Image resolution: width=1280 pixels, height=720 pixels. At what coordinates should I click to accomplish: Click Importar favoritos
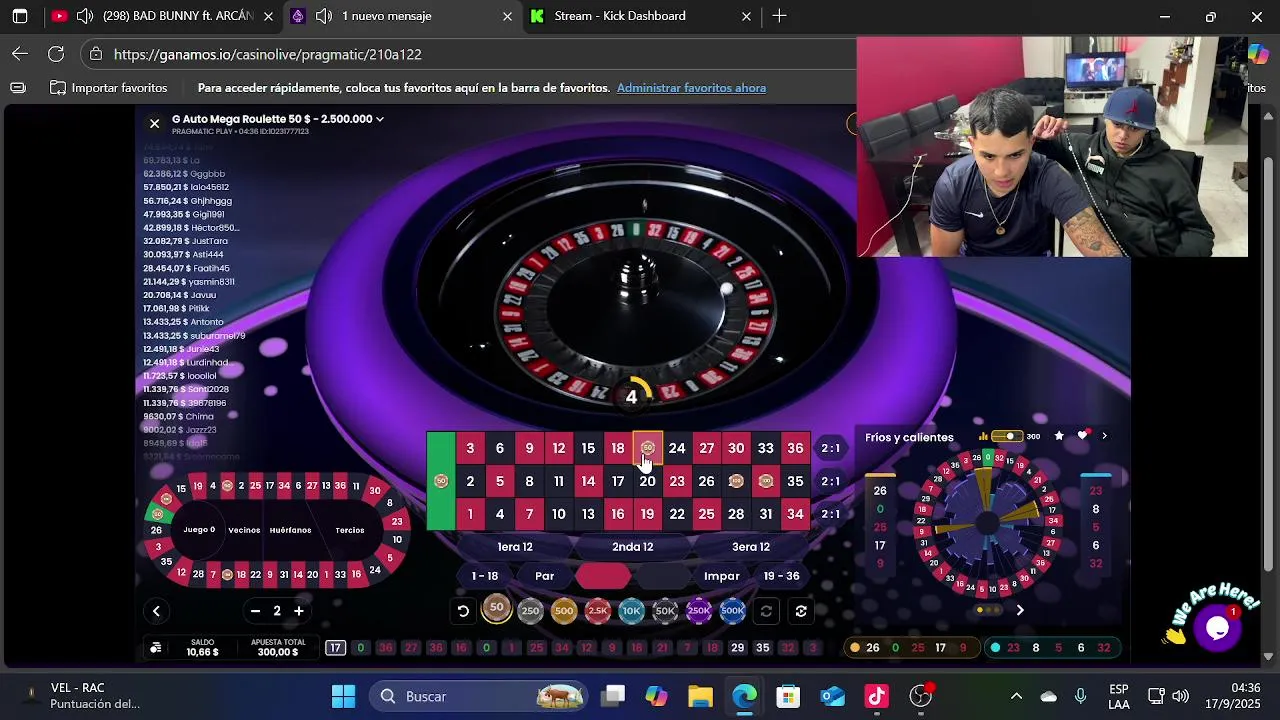(x=109, y=88)
